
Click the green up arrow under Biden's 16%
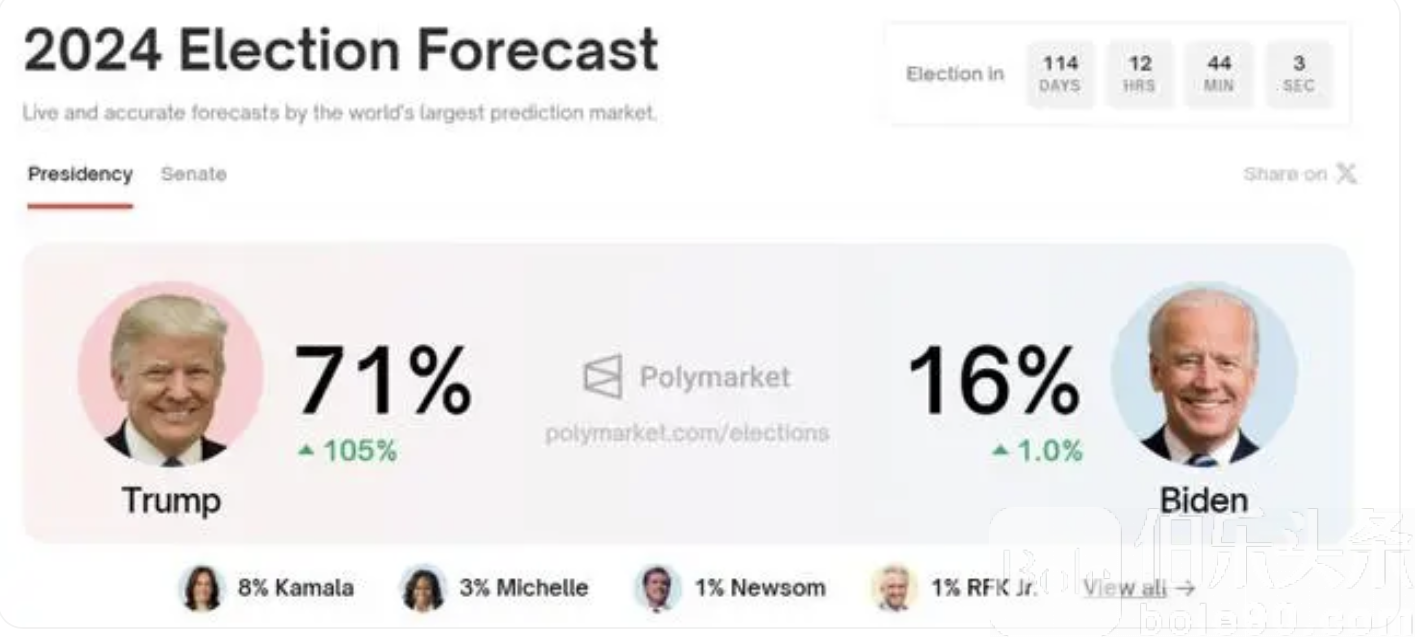click(x=1000, y=451)
